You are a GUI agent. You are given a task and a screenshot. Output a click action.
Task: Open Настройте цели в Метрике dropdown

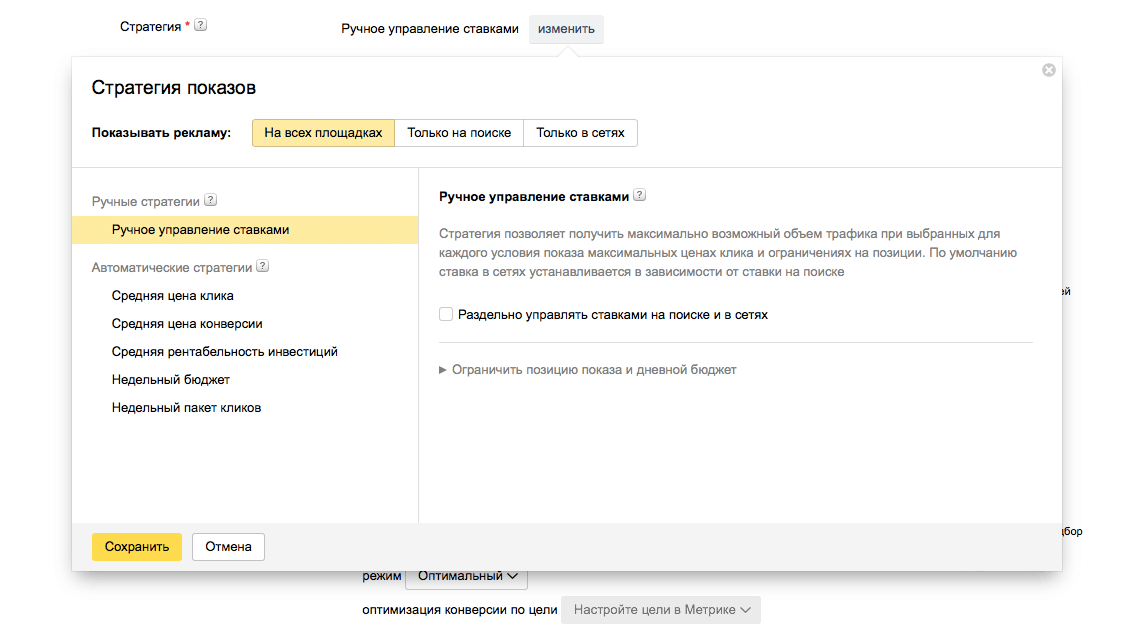pos(661,609)
